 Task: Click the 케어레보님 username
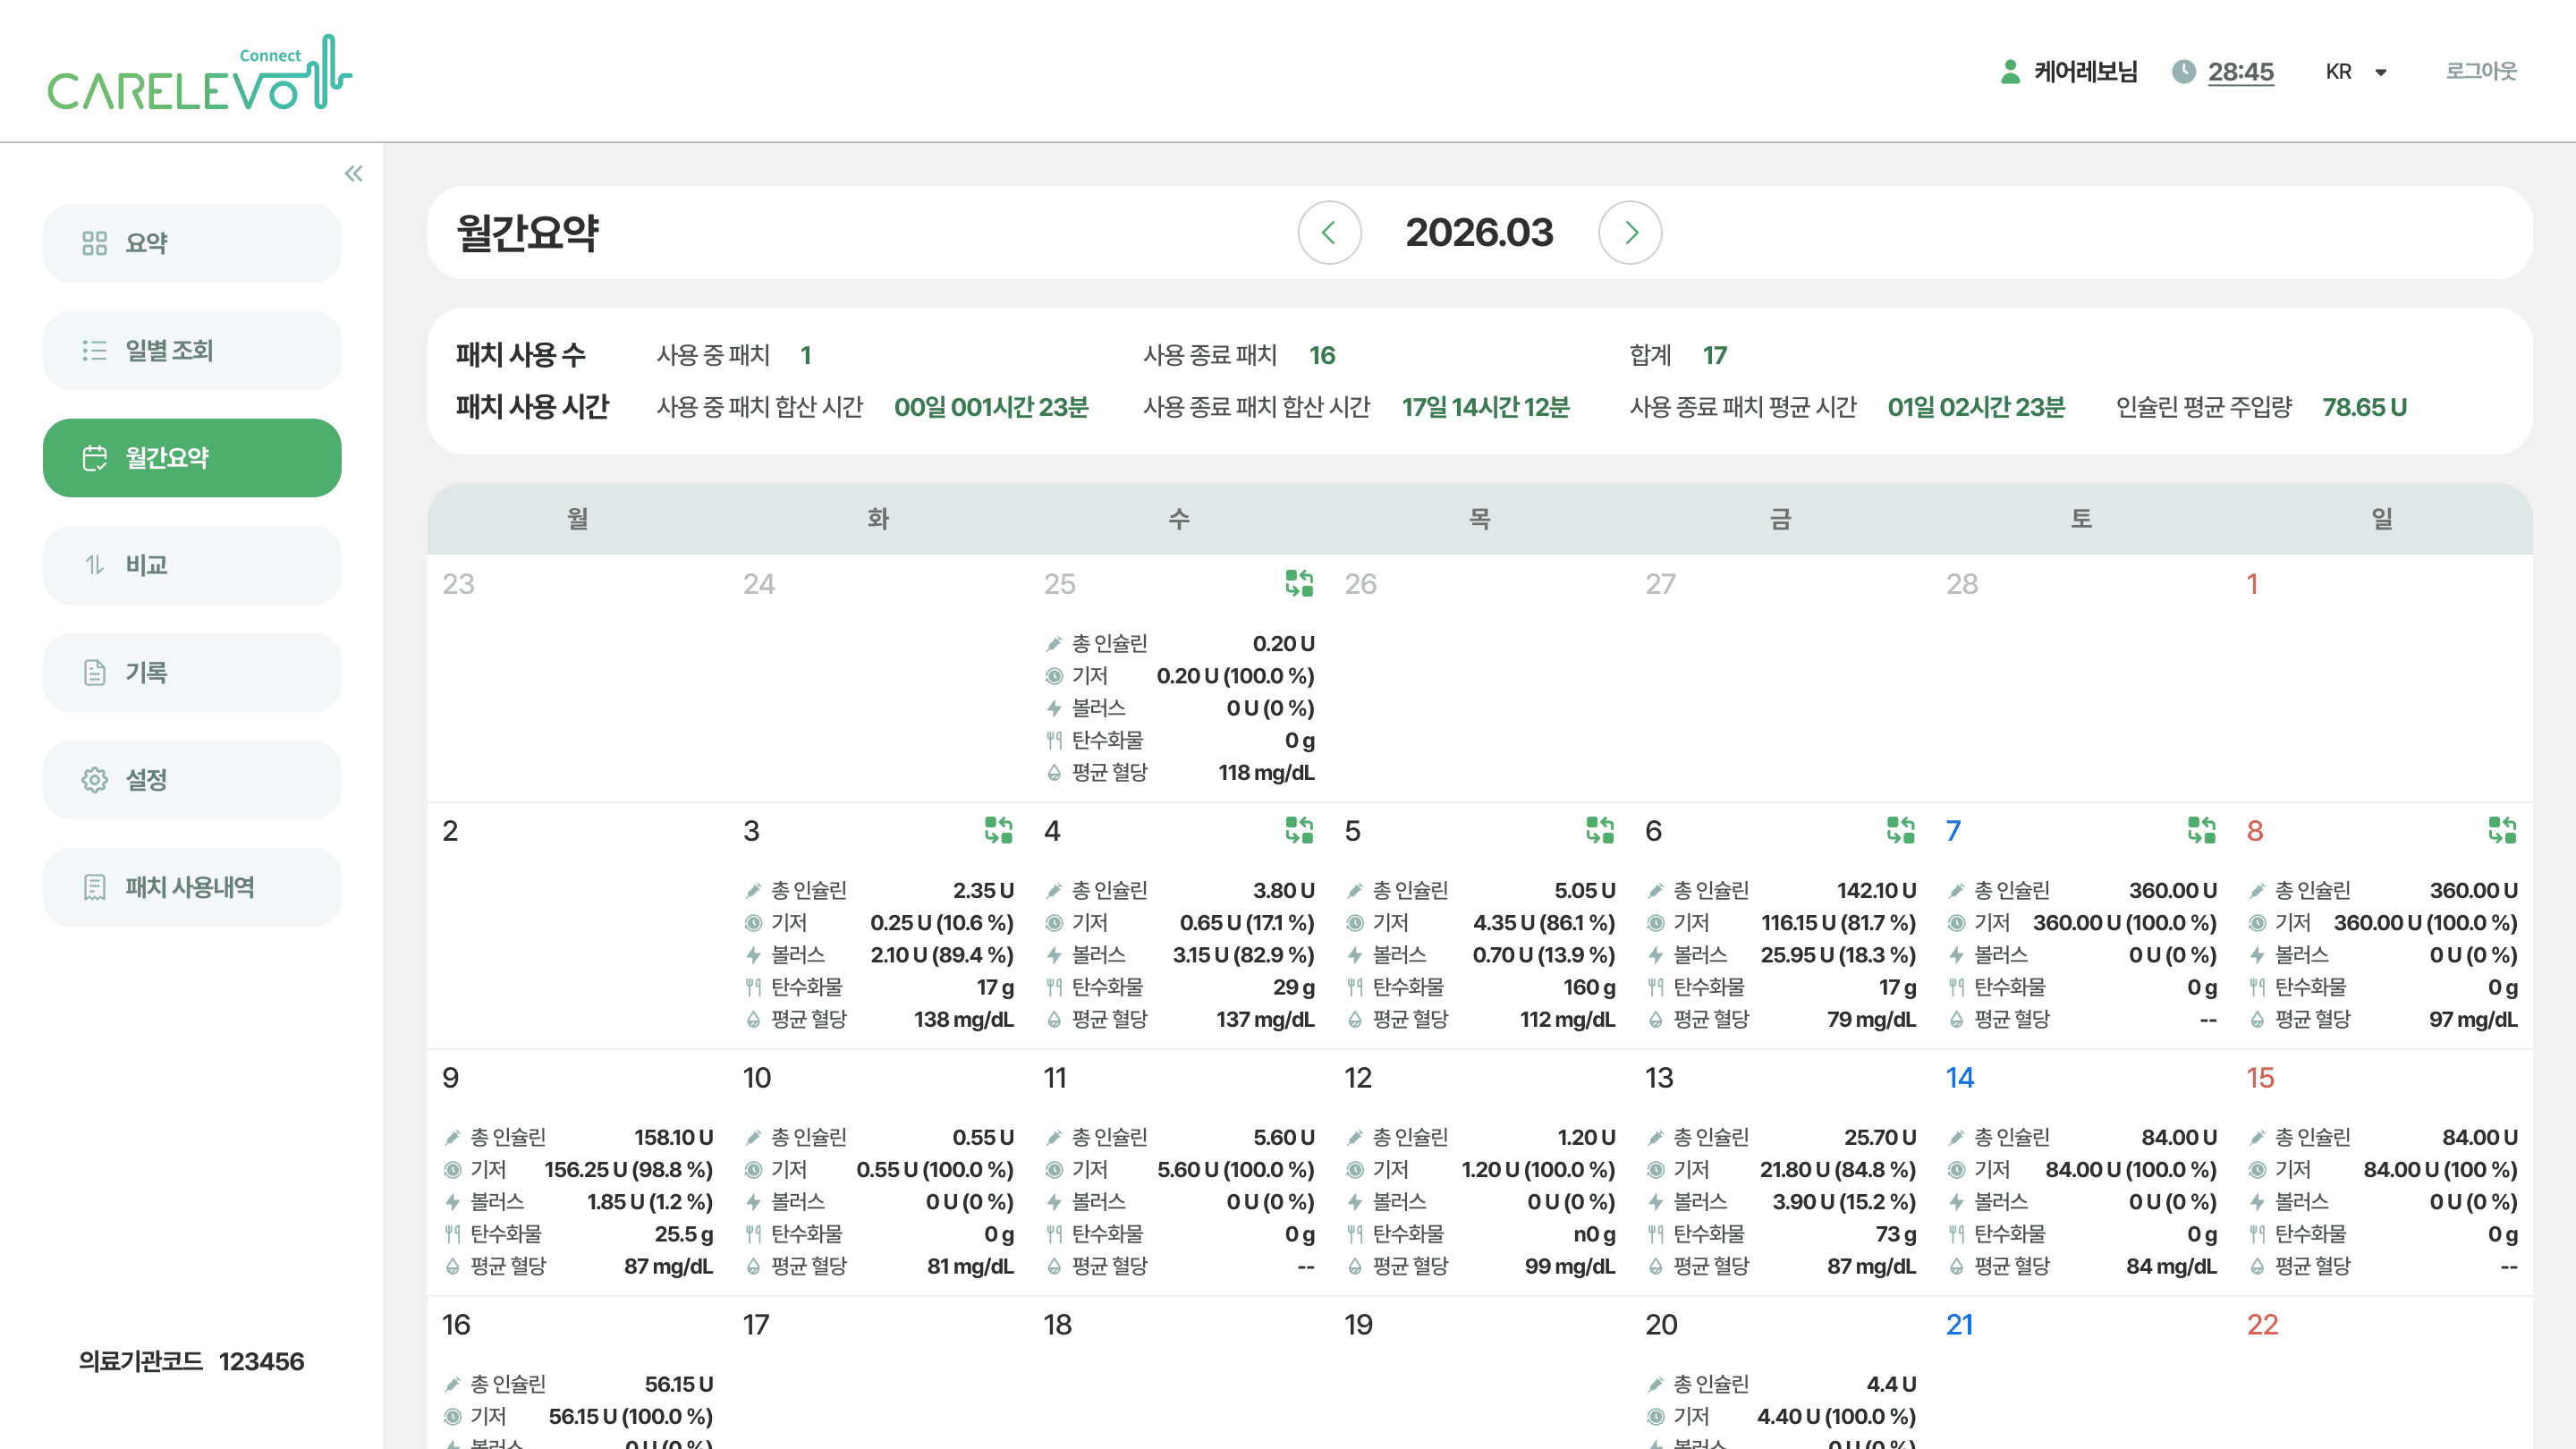[x=2085, y=72]
